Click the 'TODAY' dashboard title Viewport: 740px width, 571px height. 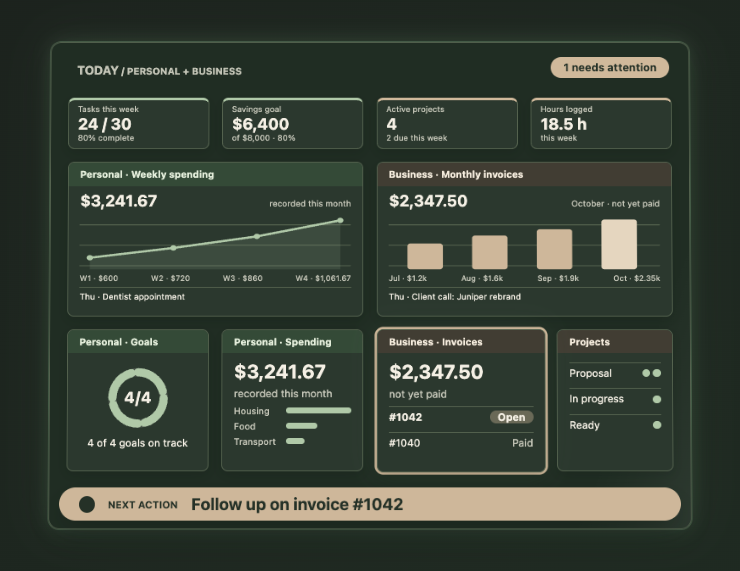[x=98, y=71]
